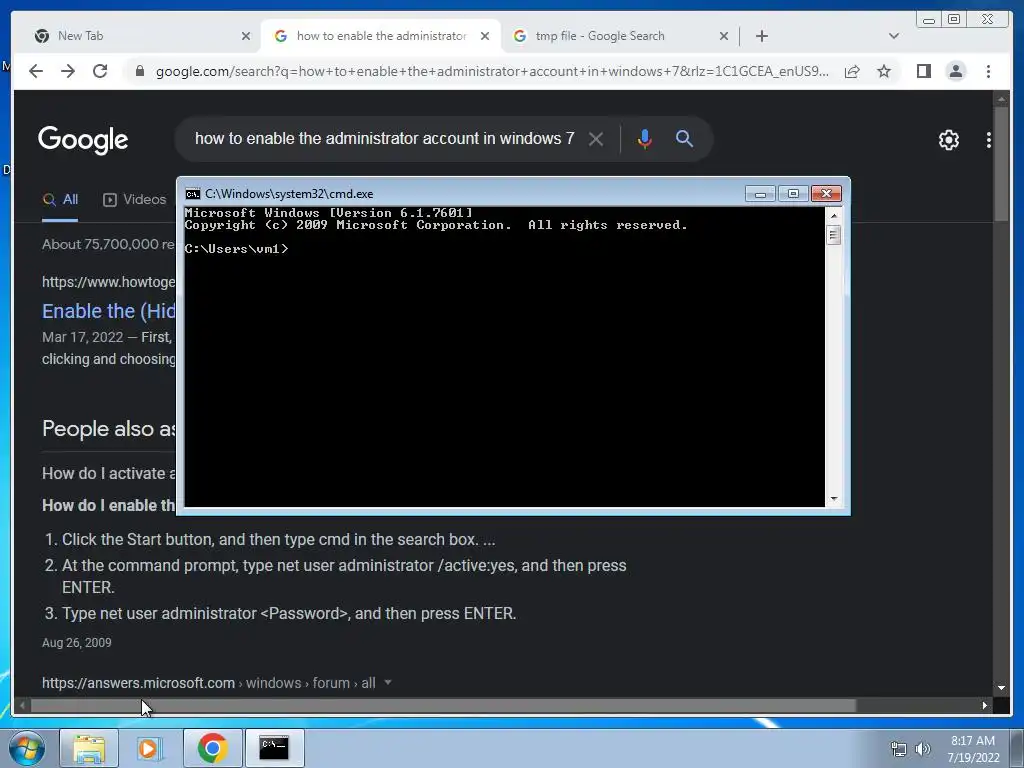The width and height of the screenshot is (1024, 768).
Task: Click horizontal scrollbar right arrow
Action: click(985, 705)
